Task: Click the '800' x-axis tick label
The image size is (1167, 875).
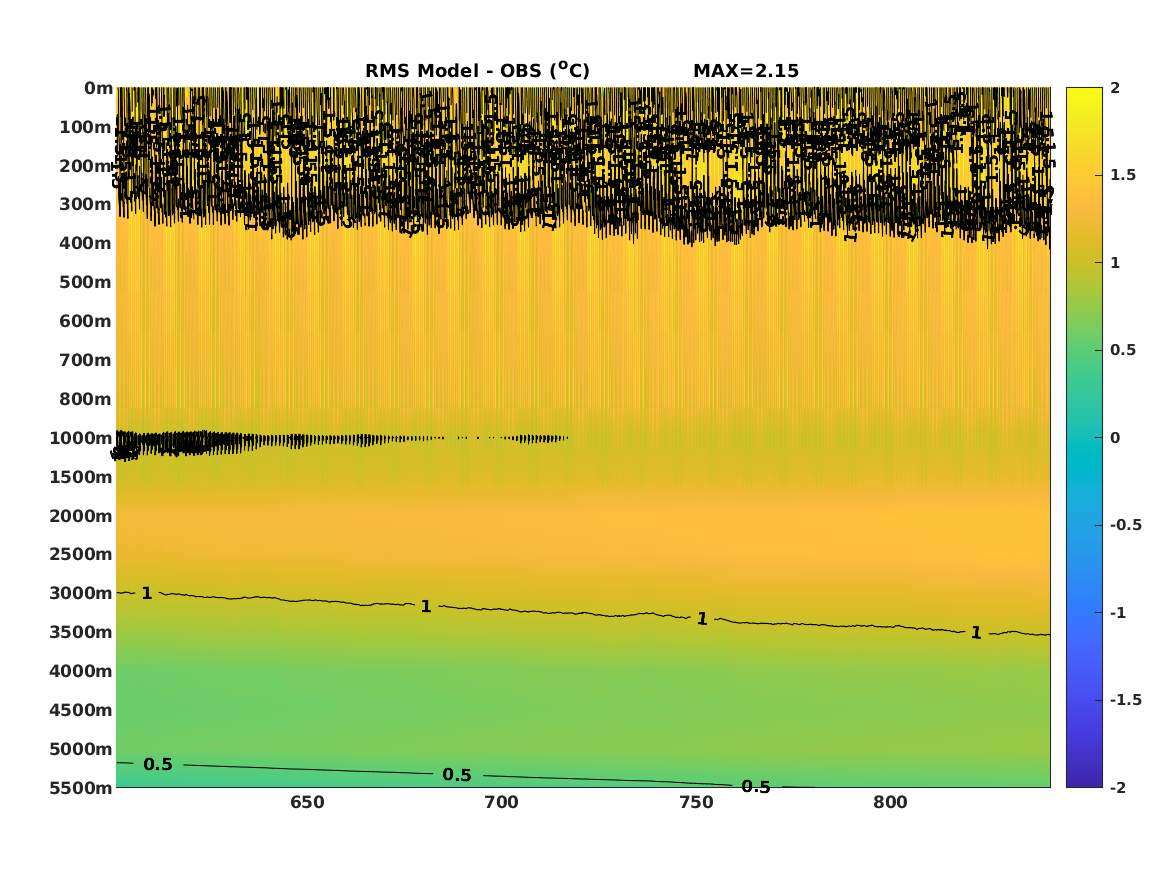Action: tap(891, 803)
